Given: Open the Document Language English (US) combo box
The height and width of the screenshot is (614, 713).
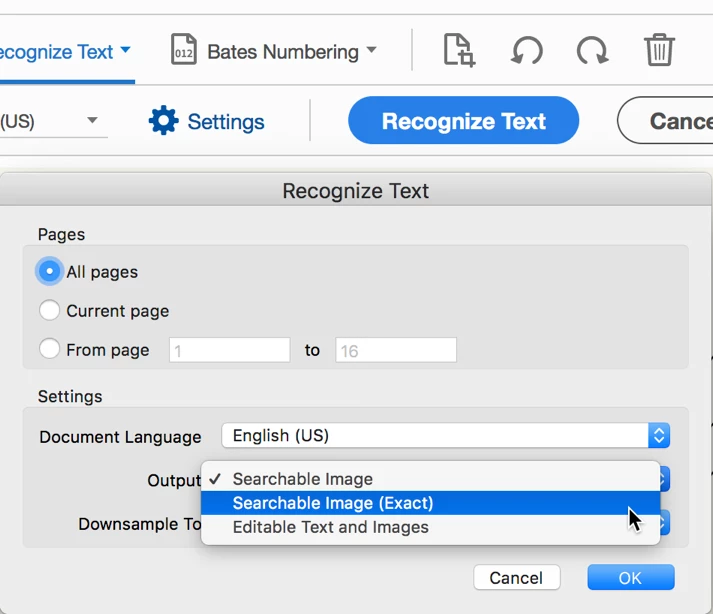Looking at the screenshot, I should (x=446, y=436).
